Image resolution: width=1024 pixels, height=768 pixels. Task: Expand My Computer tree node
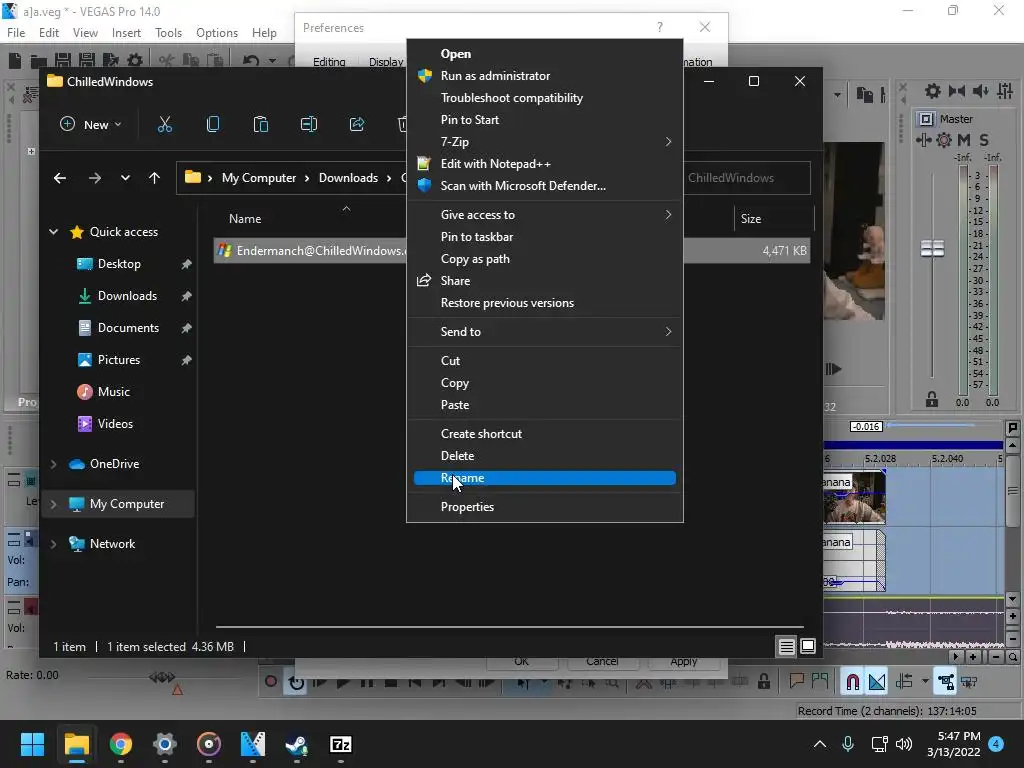(54, 504)
